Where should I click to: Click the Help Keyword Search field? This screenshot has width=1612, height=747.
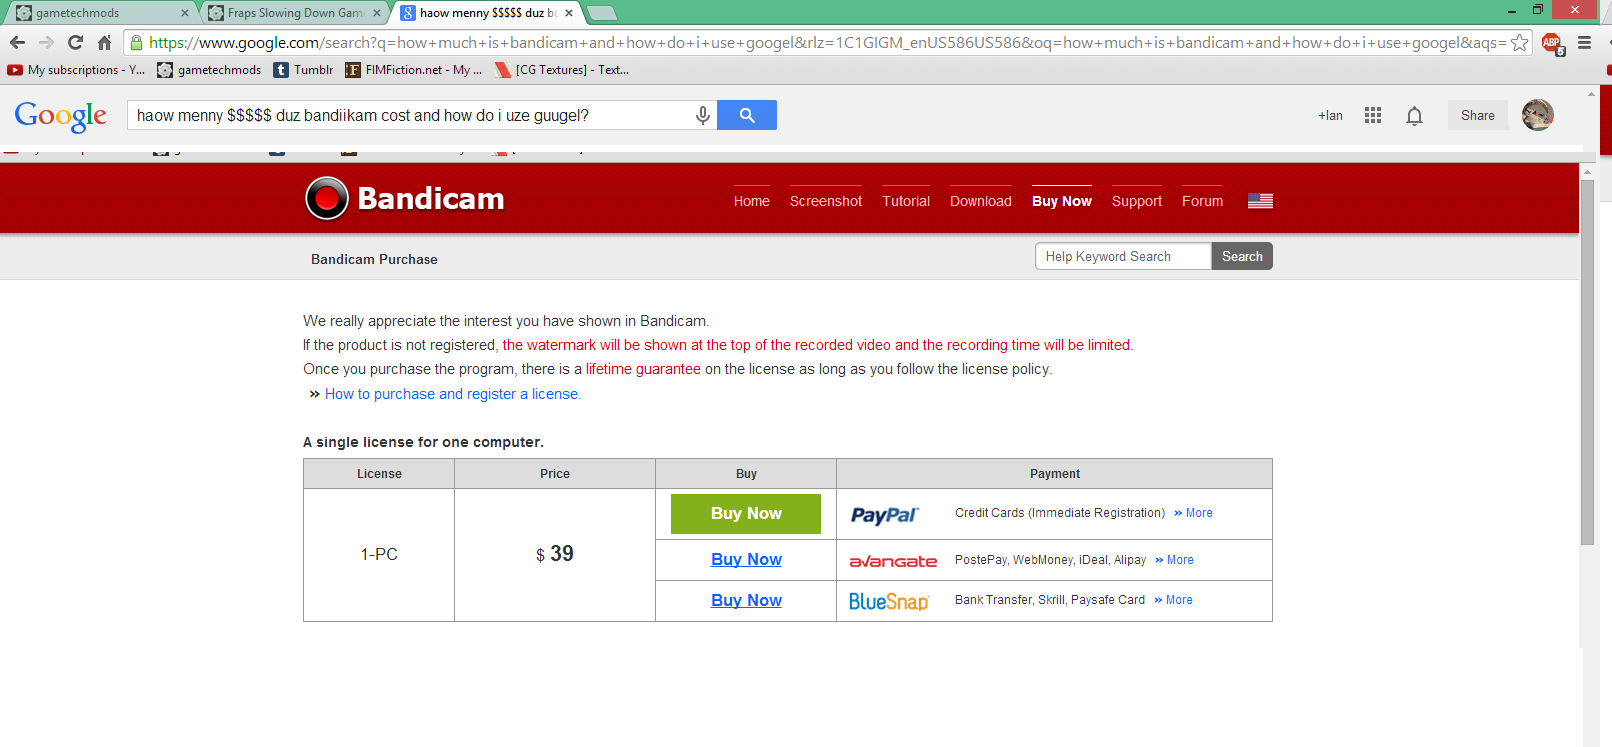[1123, 256]
